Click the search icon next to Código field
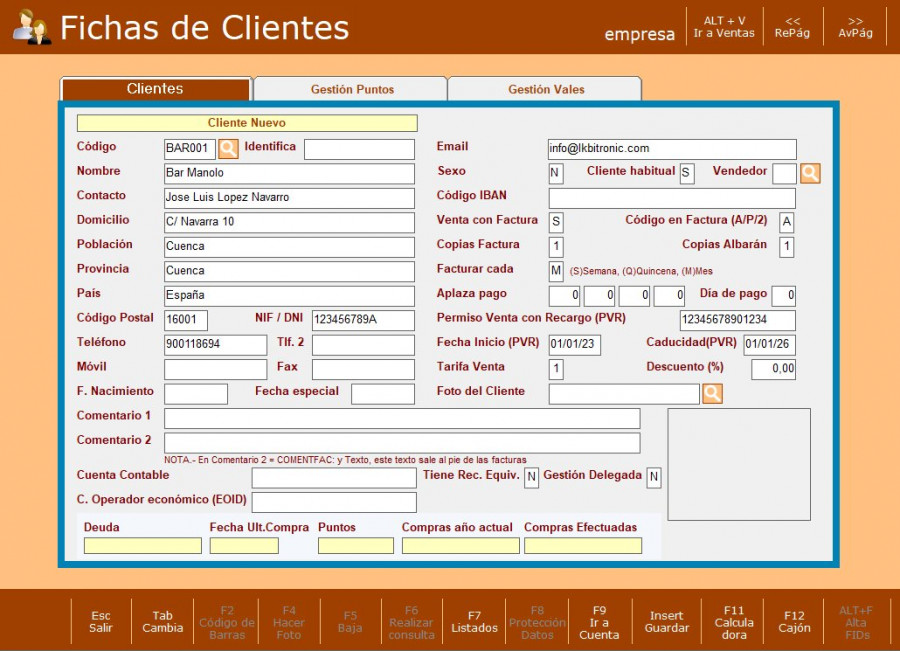900x651 pixels. click(x=228, y=149)
